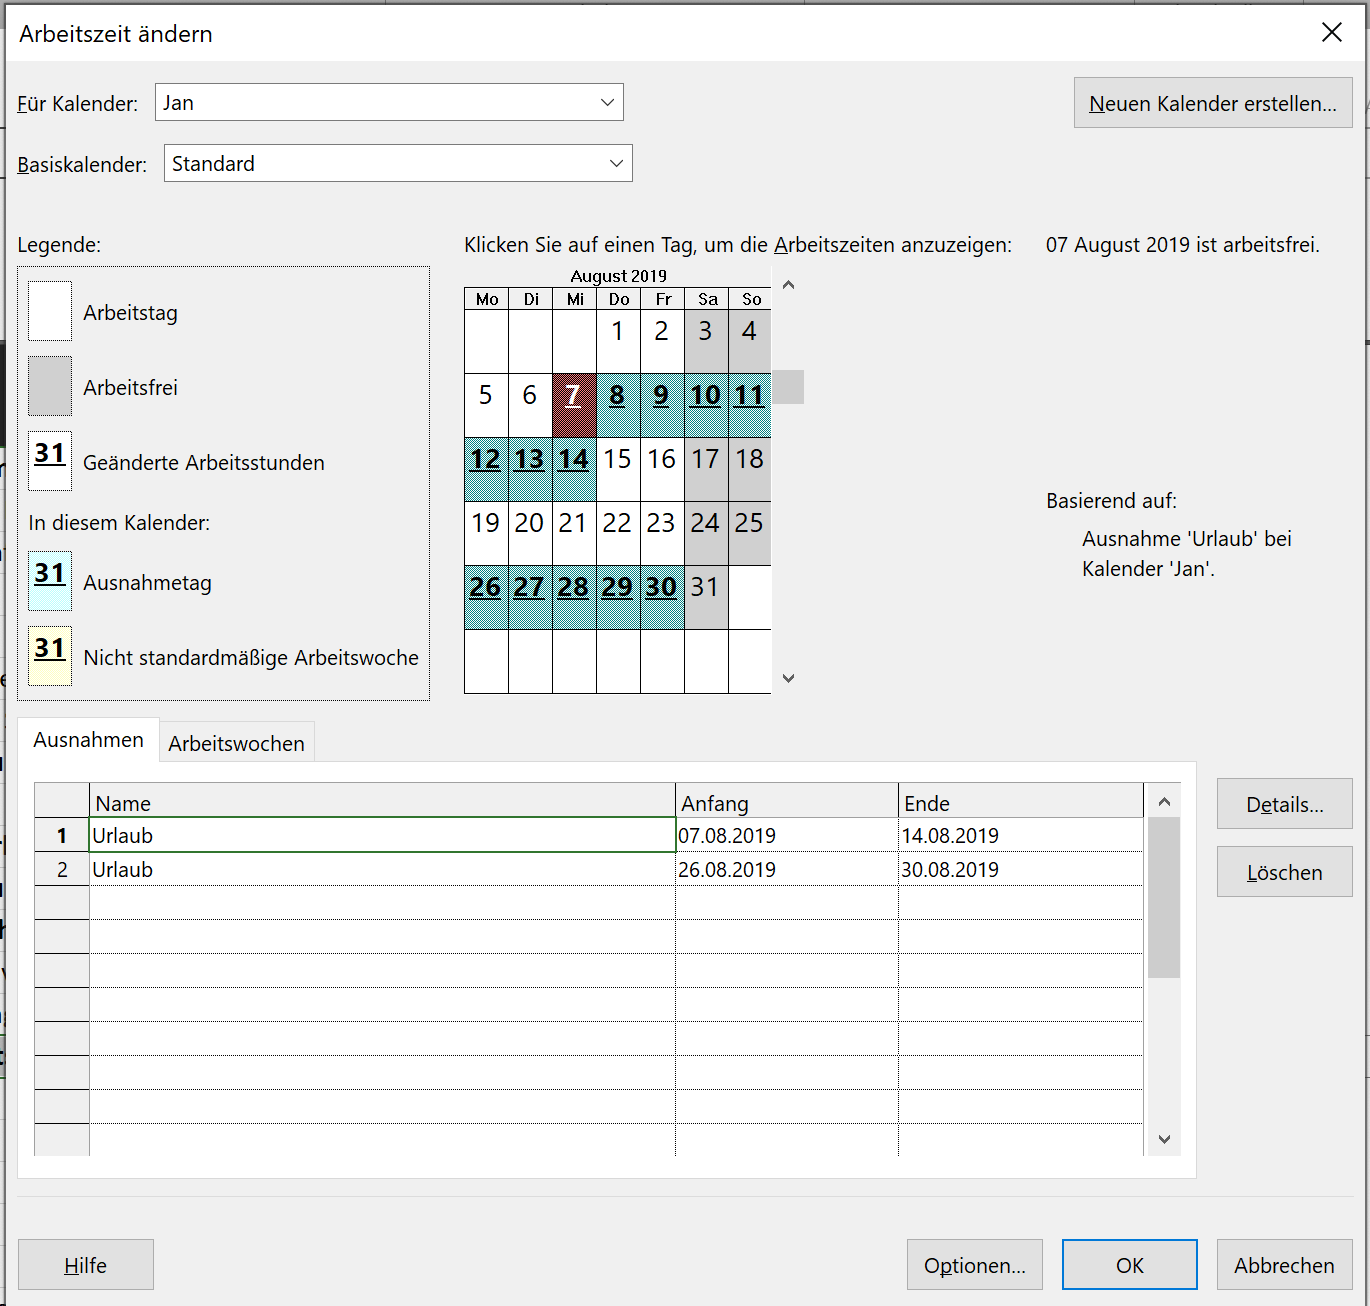Viewport: 1370px width, 1306px height.
Task: Select August 15 in the calendar
Action: click(x=618, y=469)
